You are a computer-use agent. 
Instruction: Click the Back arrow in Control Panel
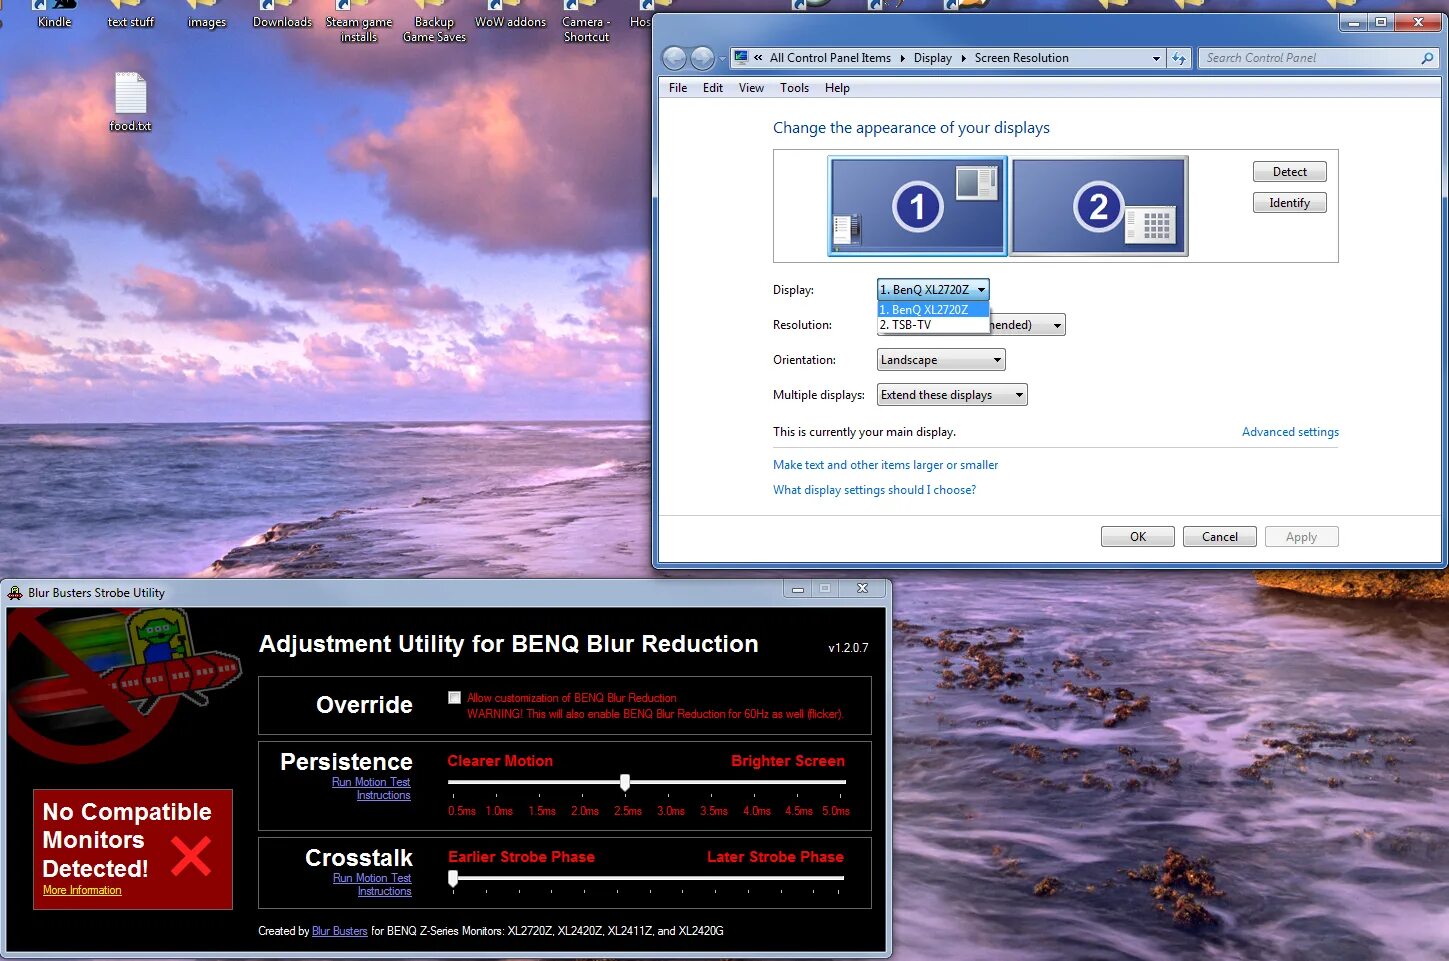point(675,59)
